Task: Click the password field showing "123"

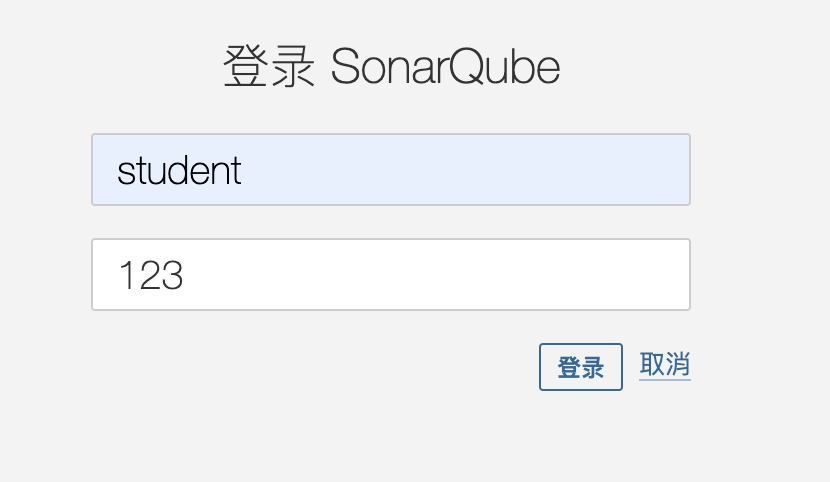Action: click(390, 275)
